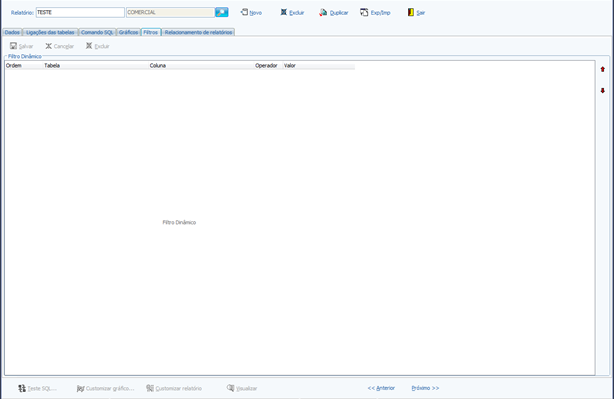Screen dimensions: 616x400
Task: Click Cancelar in the filter toolbar
Action: click(59, 46)
